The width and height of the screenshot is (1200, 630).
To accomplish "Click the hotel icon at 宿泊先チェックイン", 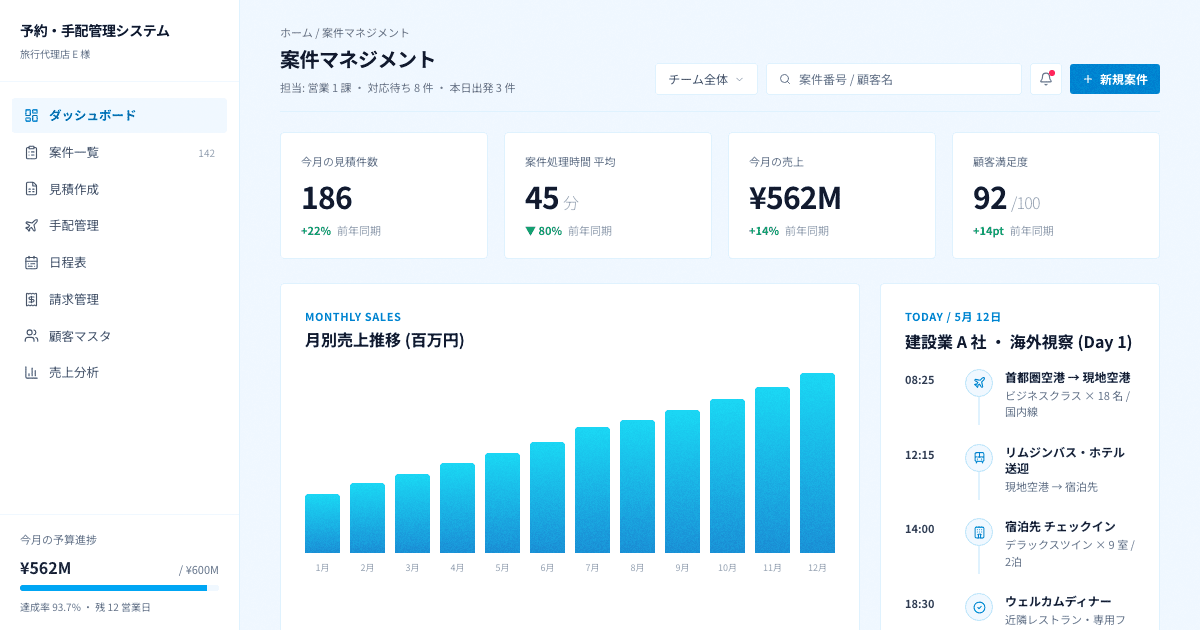I will [978, 531].
